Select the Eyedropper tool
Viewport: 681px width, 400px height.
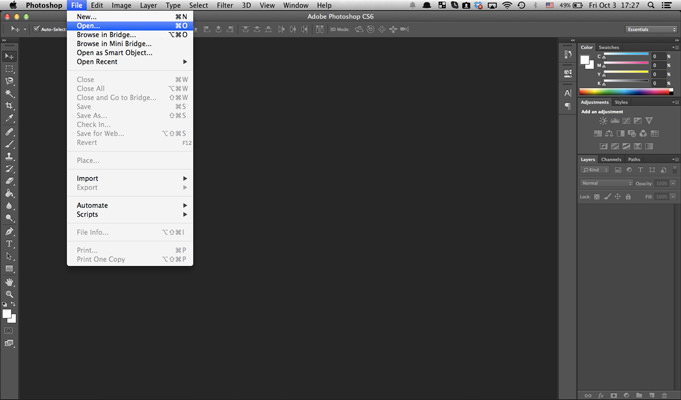[9, 118]
